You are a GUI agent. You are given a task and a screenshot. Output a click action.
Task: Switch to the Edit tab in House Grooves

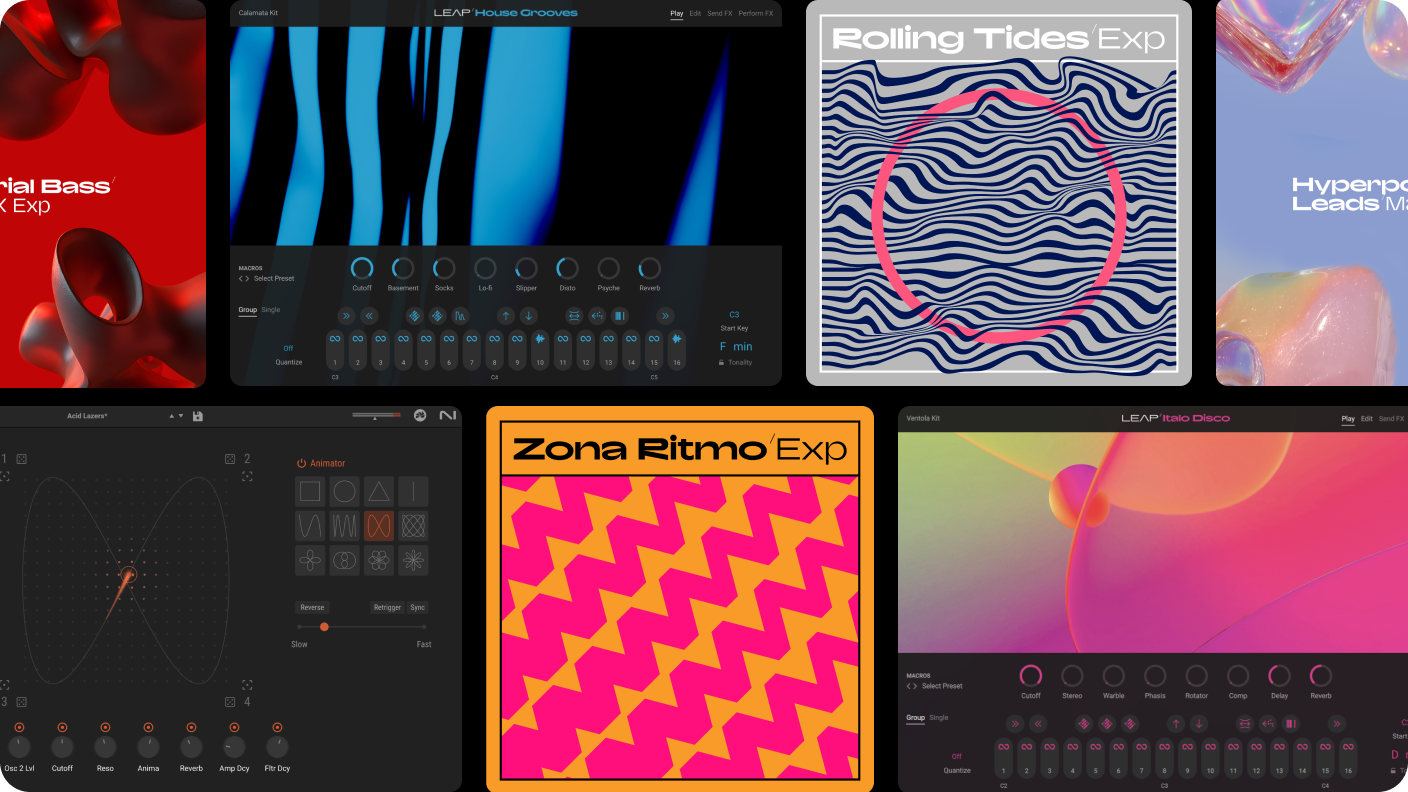point(695,14)
